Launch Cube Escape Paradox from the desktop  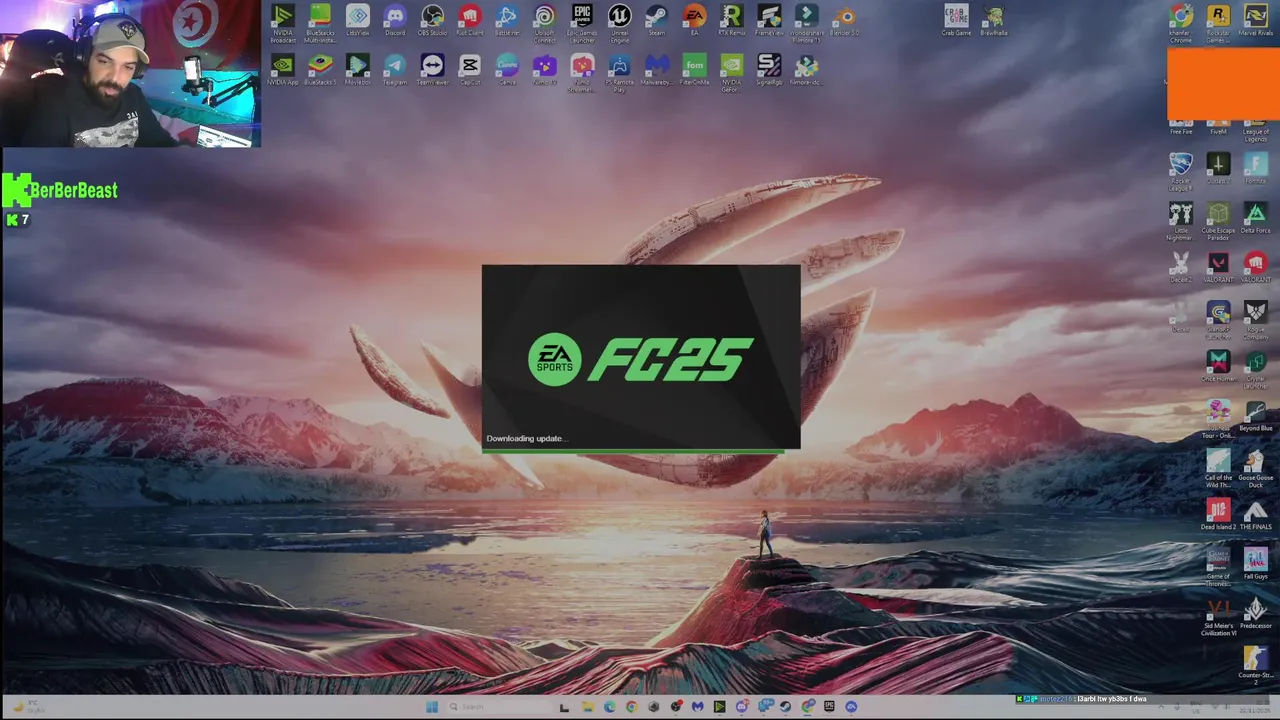(x=1218, y=221)
